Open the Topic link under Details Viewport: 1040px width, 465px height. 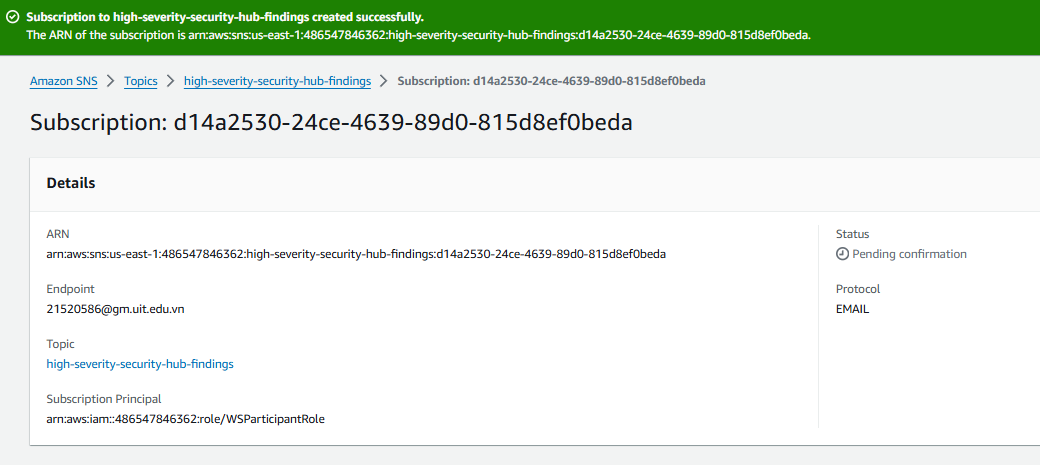[140, 364]
